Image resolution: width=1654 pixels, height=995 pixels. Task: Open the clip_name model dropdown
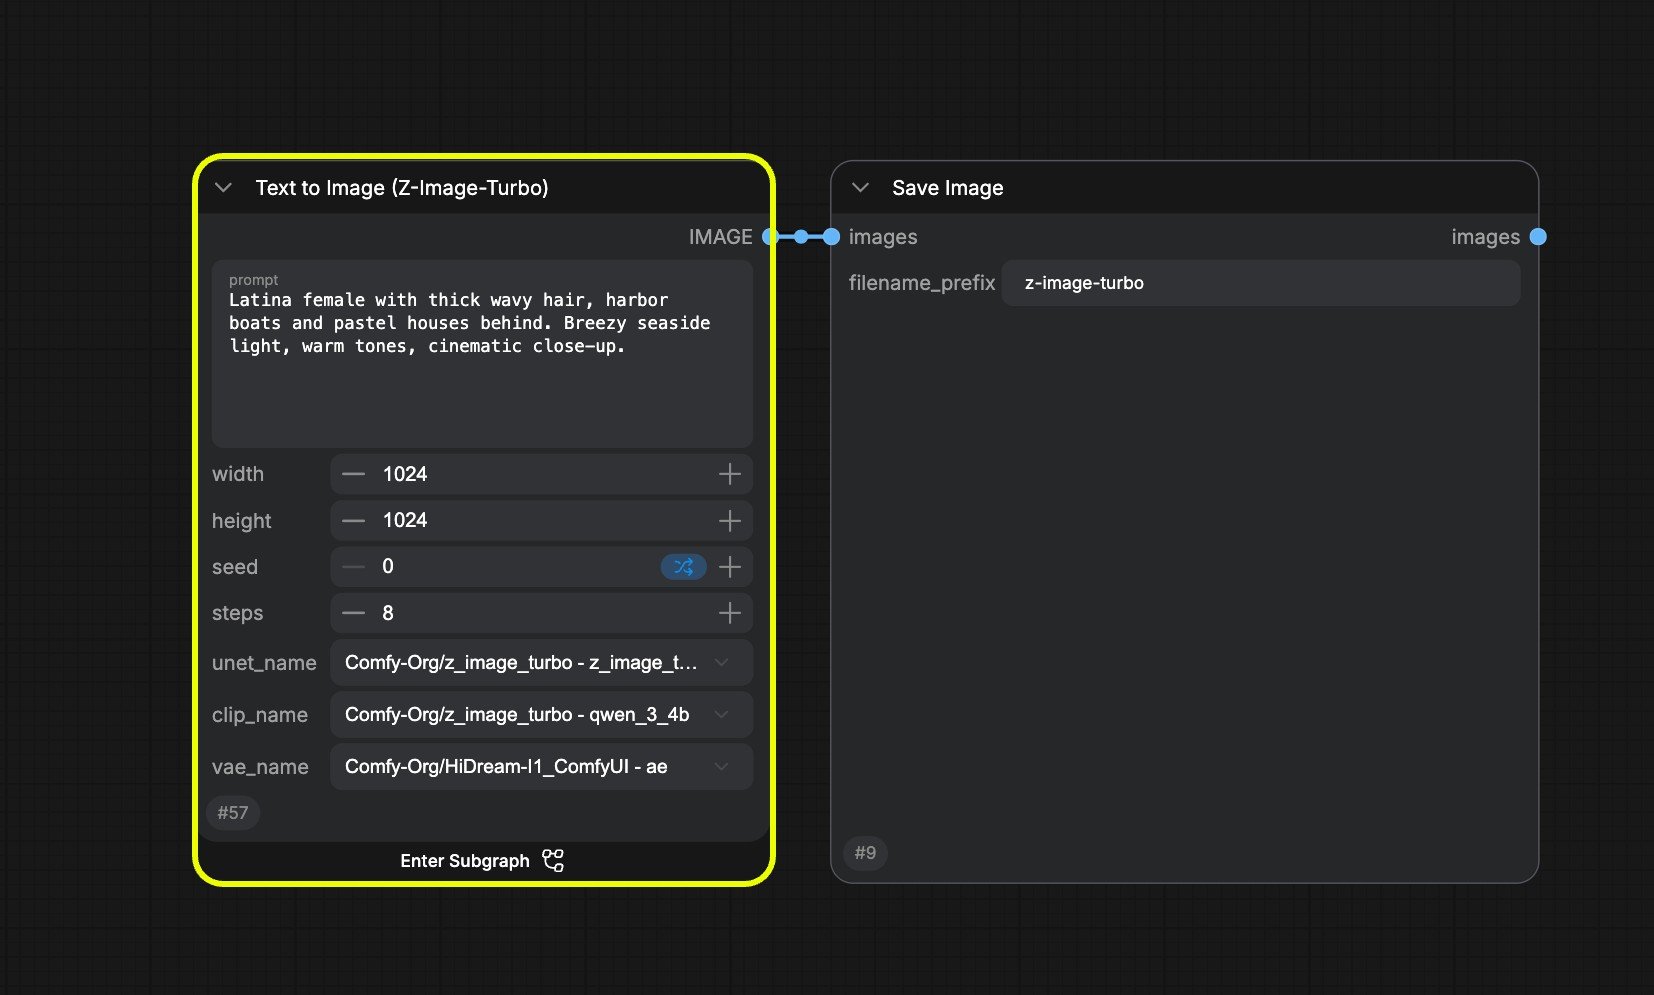(541, 715)
